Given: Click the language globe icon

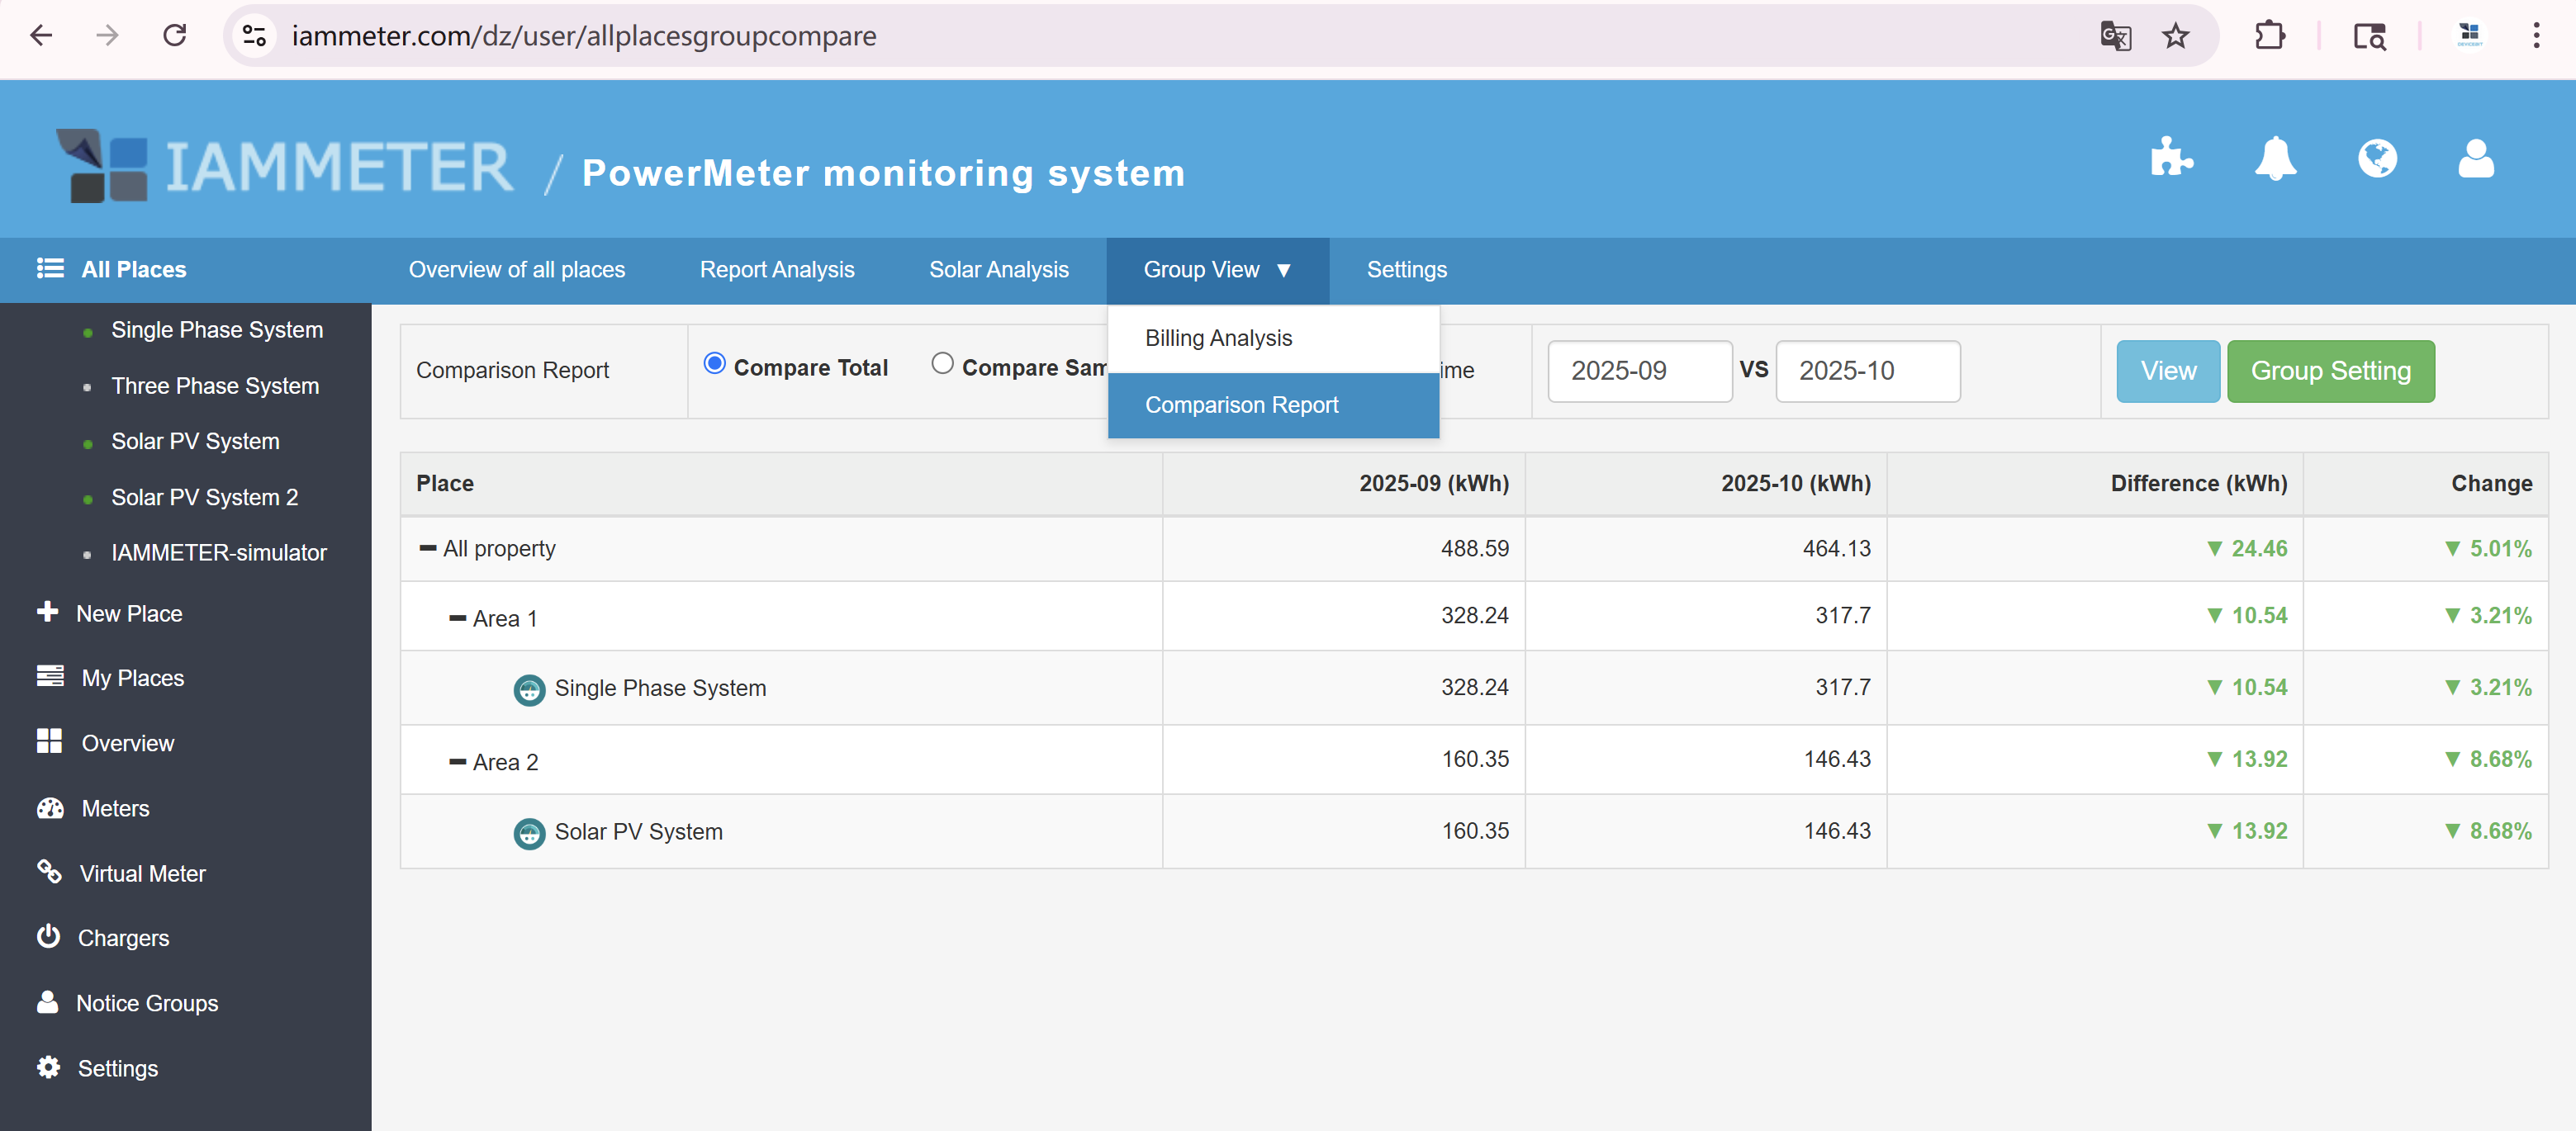Looking at the screenshot, I should tap(2377, 158).
